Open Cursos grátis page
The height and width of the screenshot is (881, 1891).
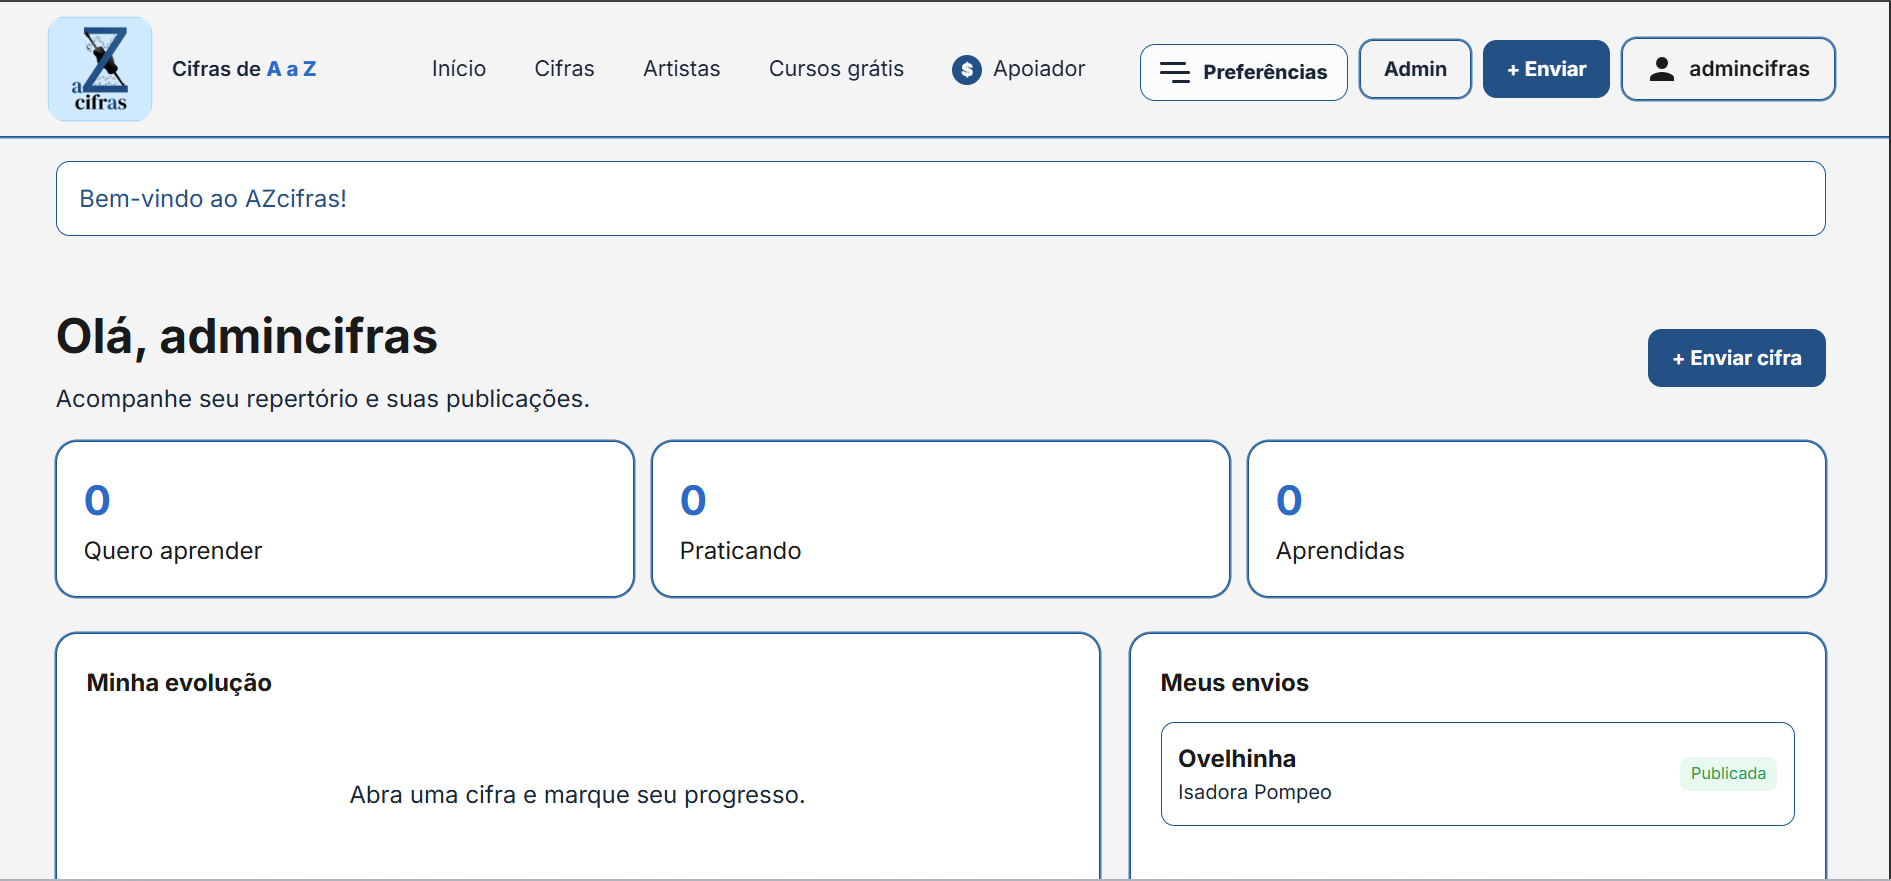[x=836, y=69]
